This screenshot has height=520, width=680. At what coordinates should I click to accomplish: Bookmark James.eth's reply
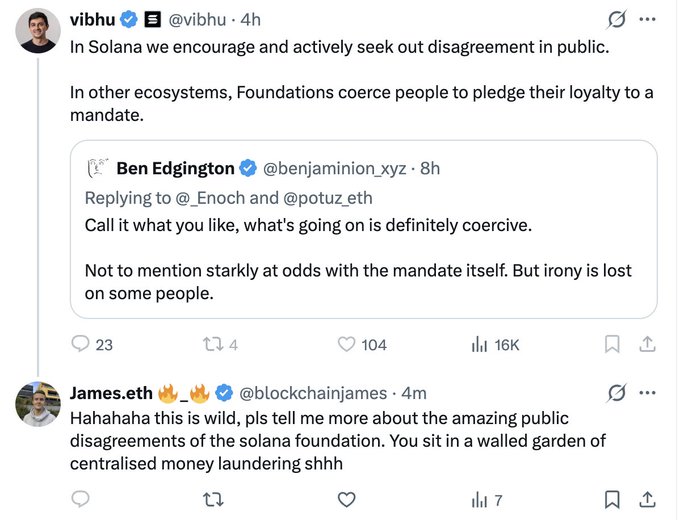[613, 498]
